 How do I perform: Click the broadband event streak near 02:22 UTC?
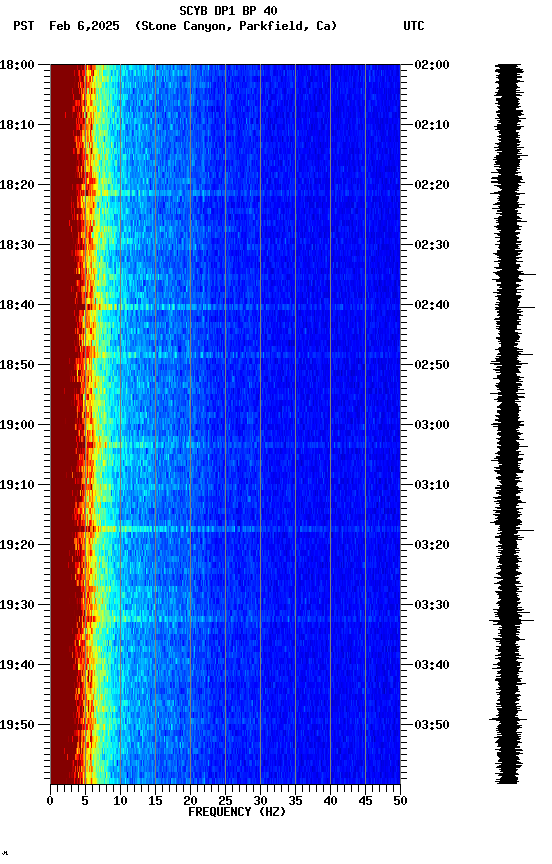[x=225, y=193]
